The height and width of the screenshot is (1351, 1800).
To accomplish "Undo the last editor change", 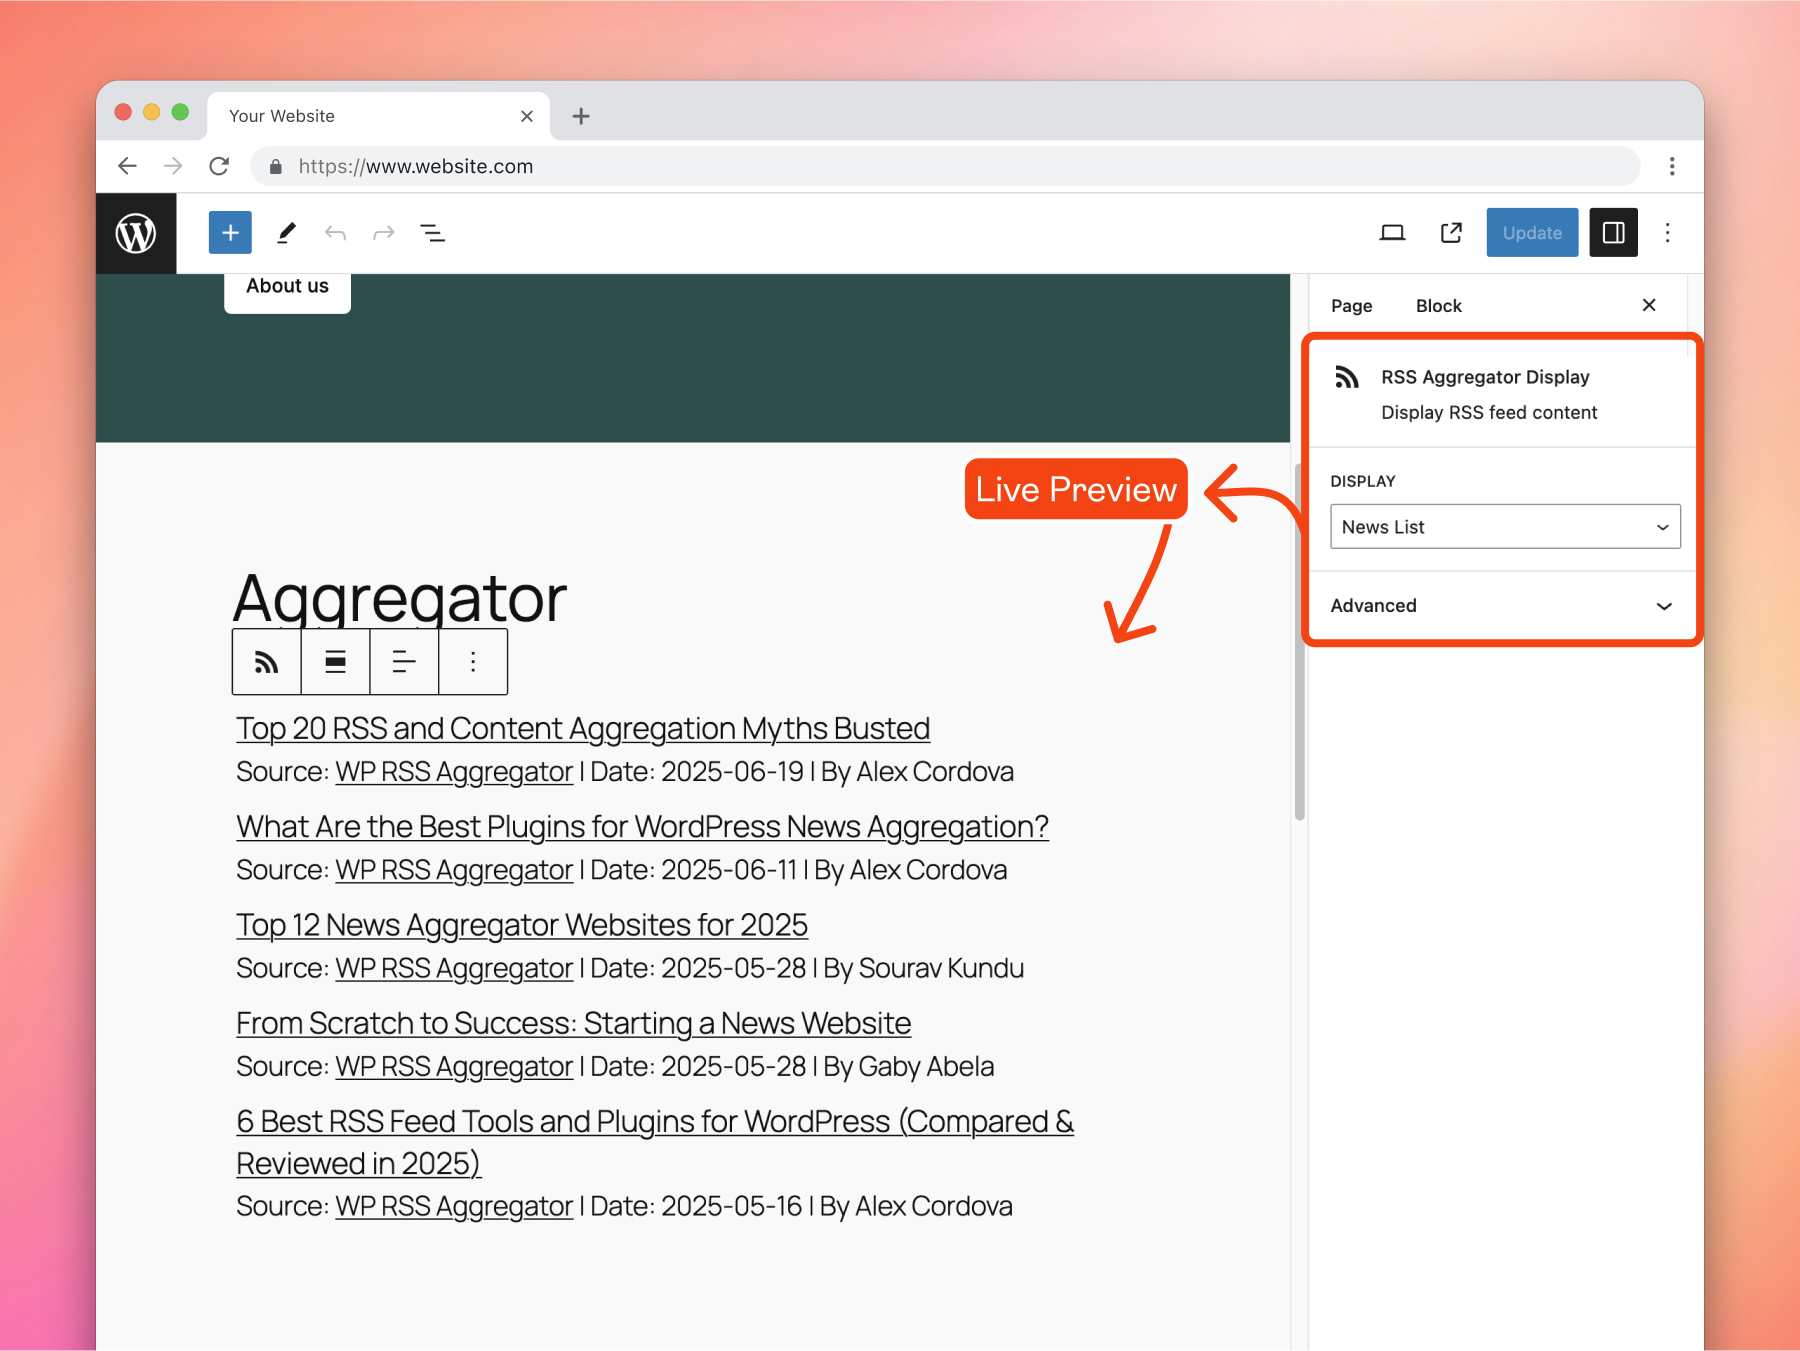I will 335,233.
